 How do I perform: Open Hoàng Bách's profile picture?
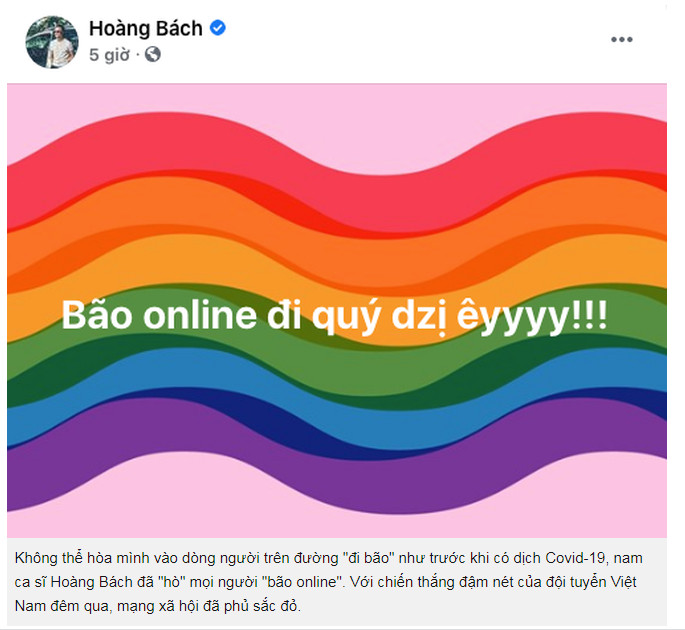(52, 42)
